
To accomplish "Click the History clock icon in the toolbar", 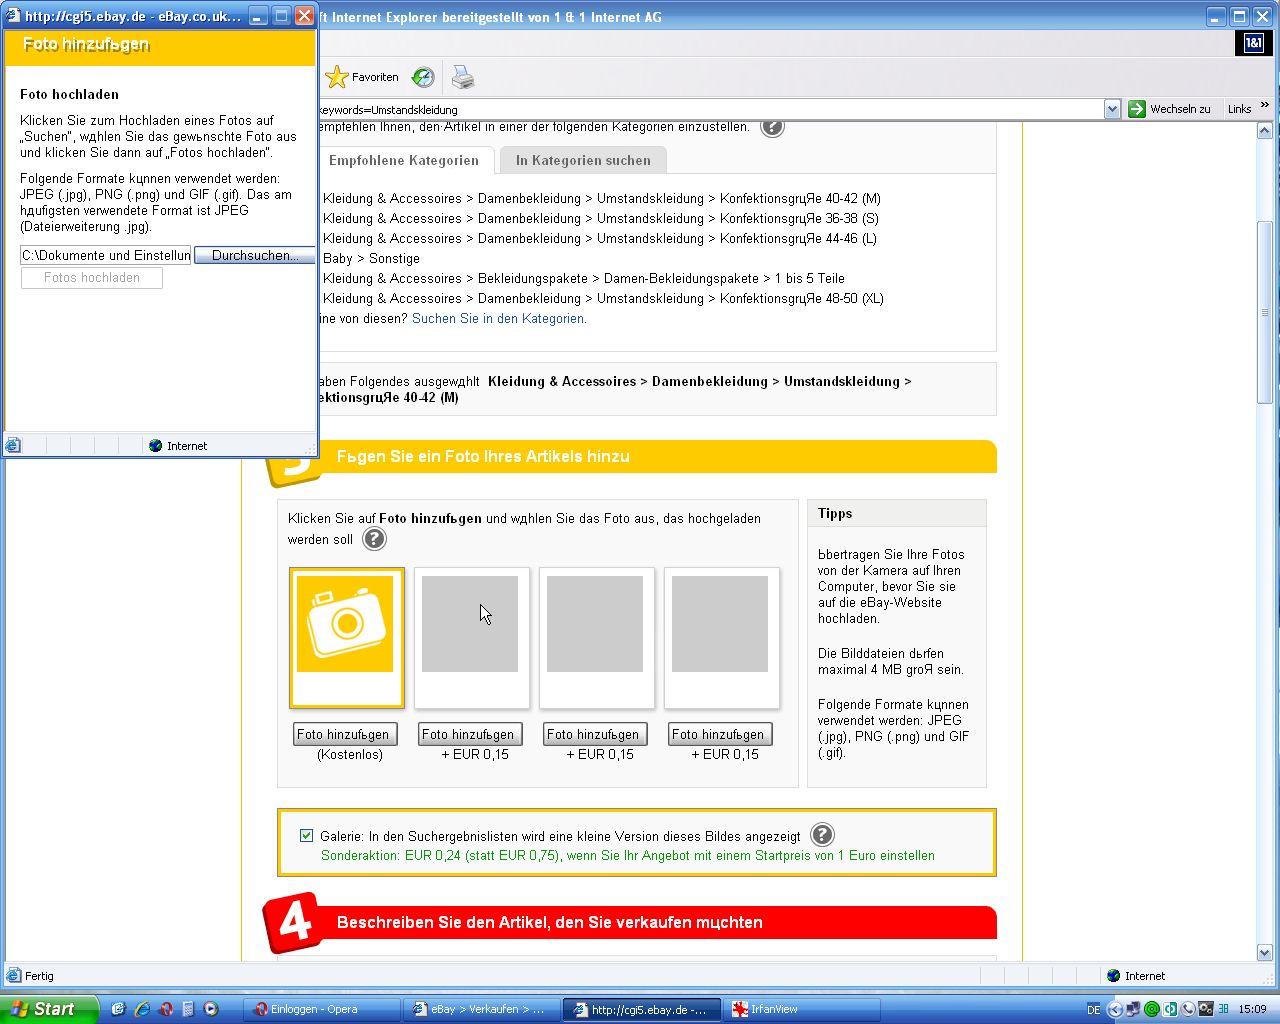I will [423, 77].
